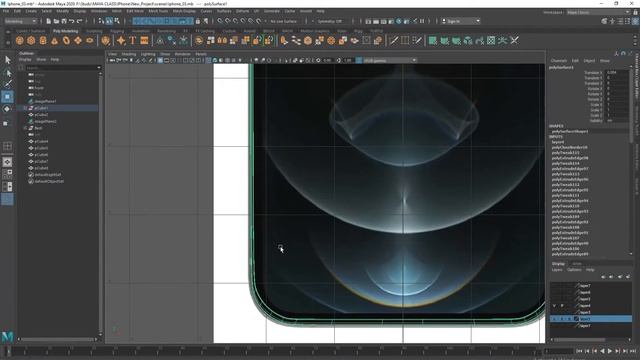Click the Open Scene folder icon

point(56,21)
